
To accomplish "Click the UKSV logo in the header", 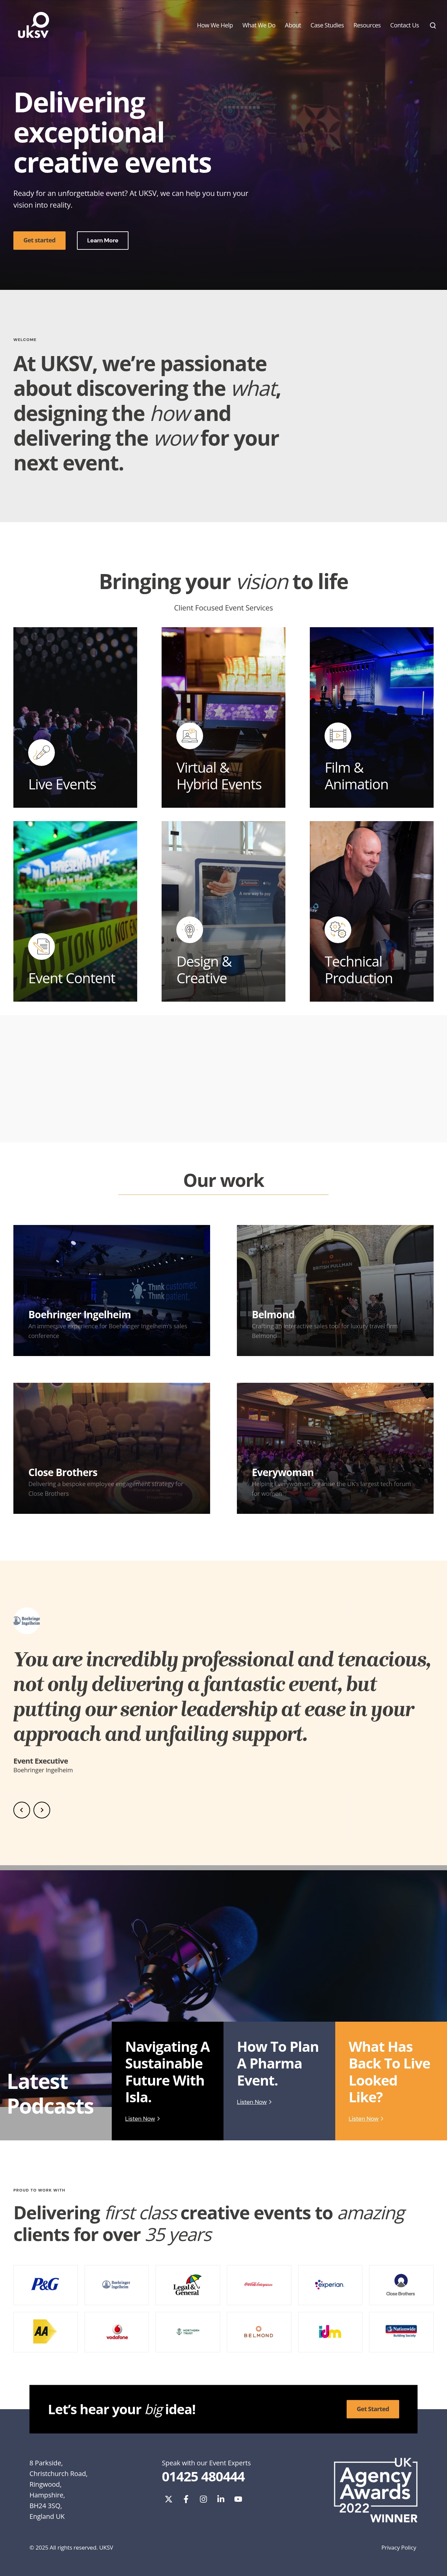I will pyautogui.click(x=33, y=25).
